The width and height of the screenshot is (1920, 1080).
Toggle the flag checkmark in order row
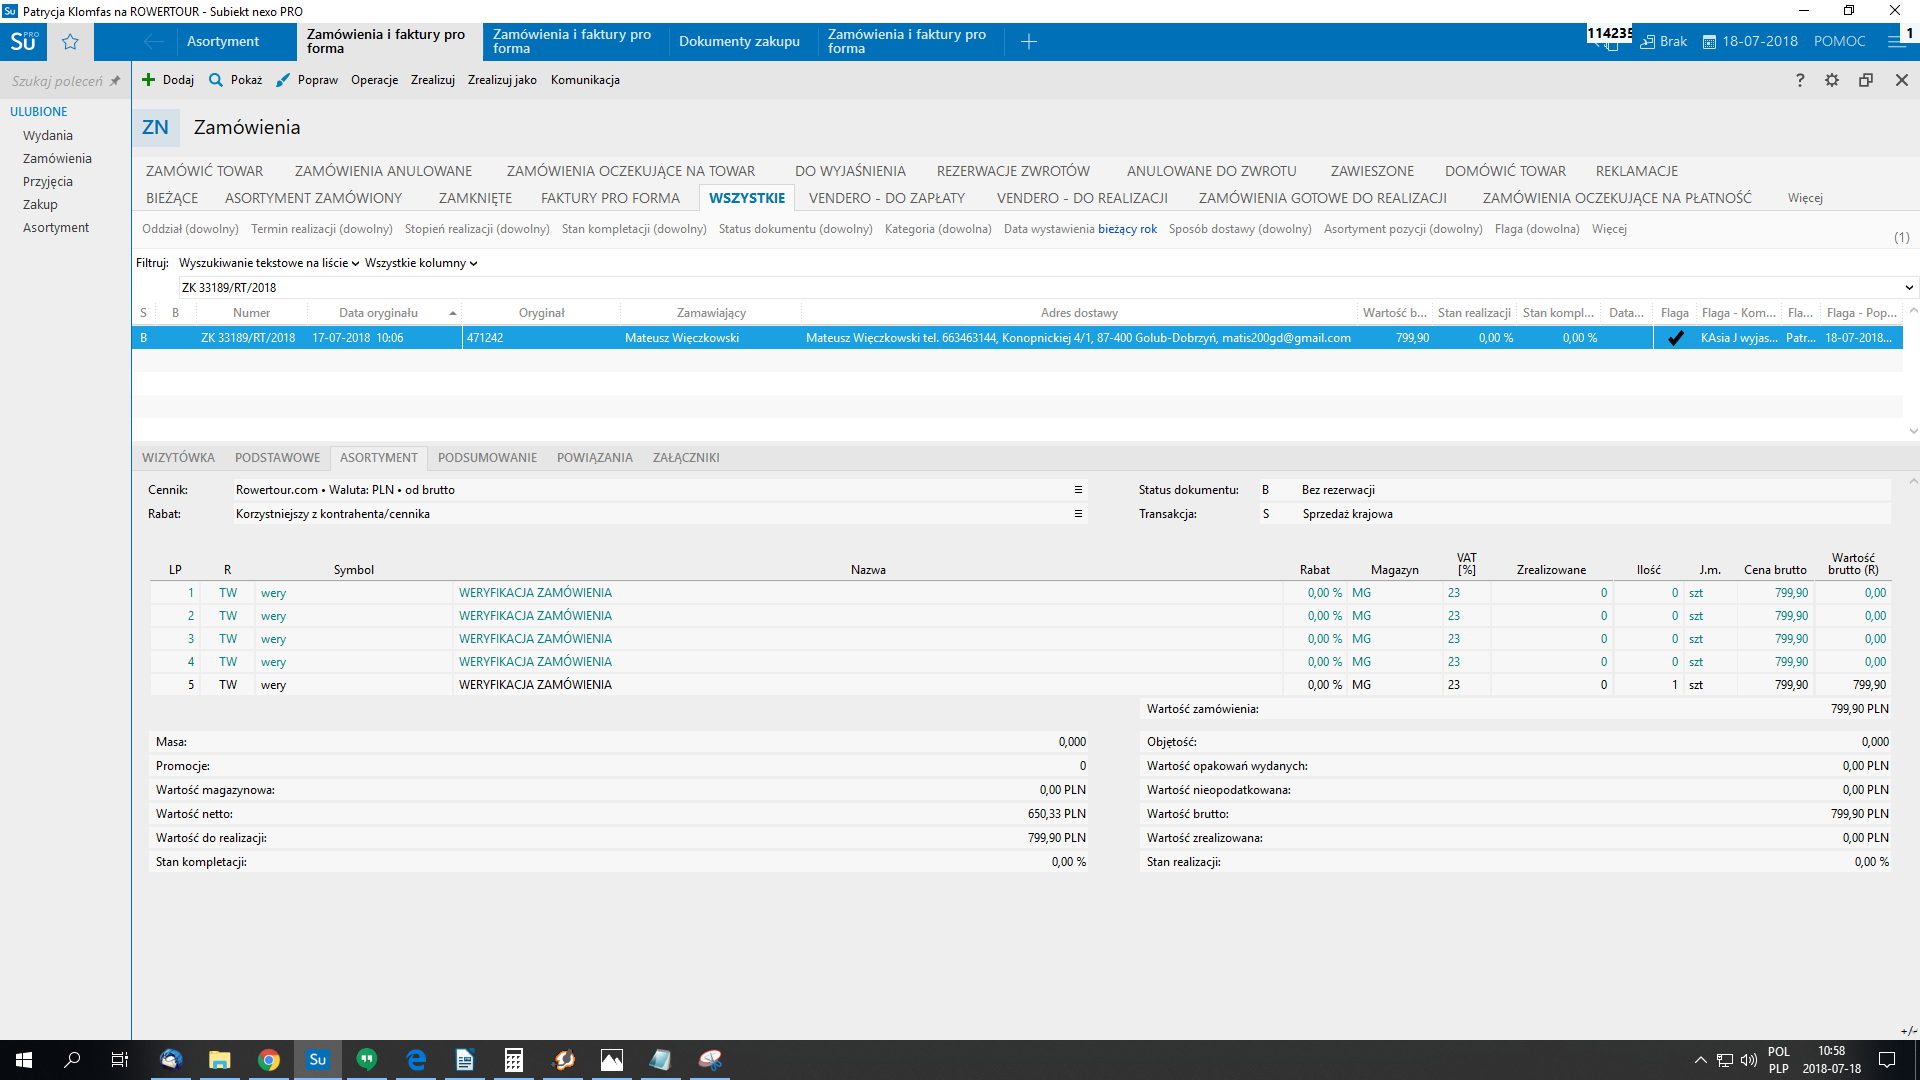(1675, 338)
